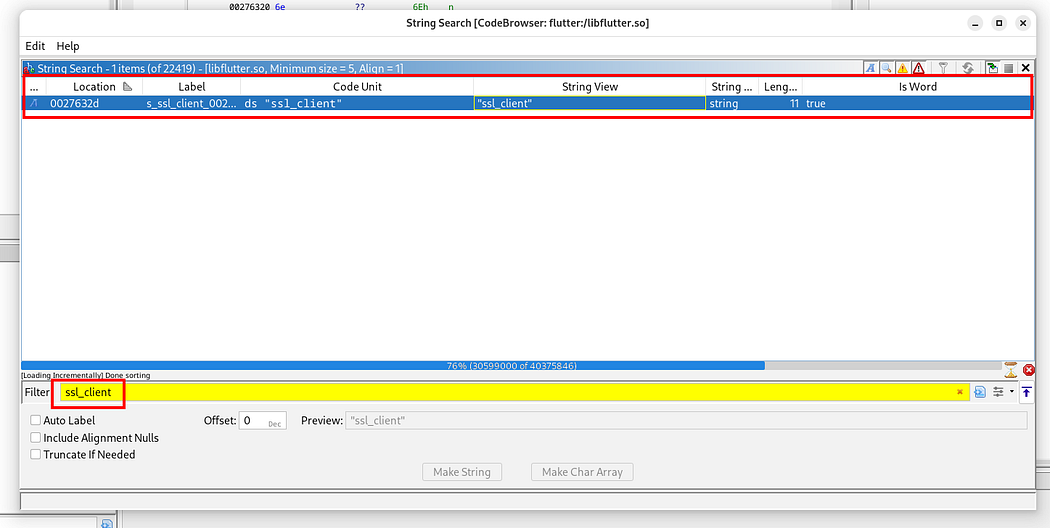
Task: Enable Include Alignment Nulls checkbox
Action: 35,438
